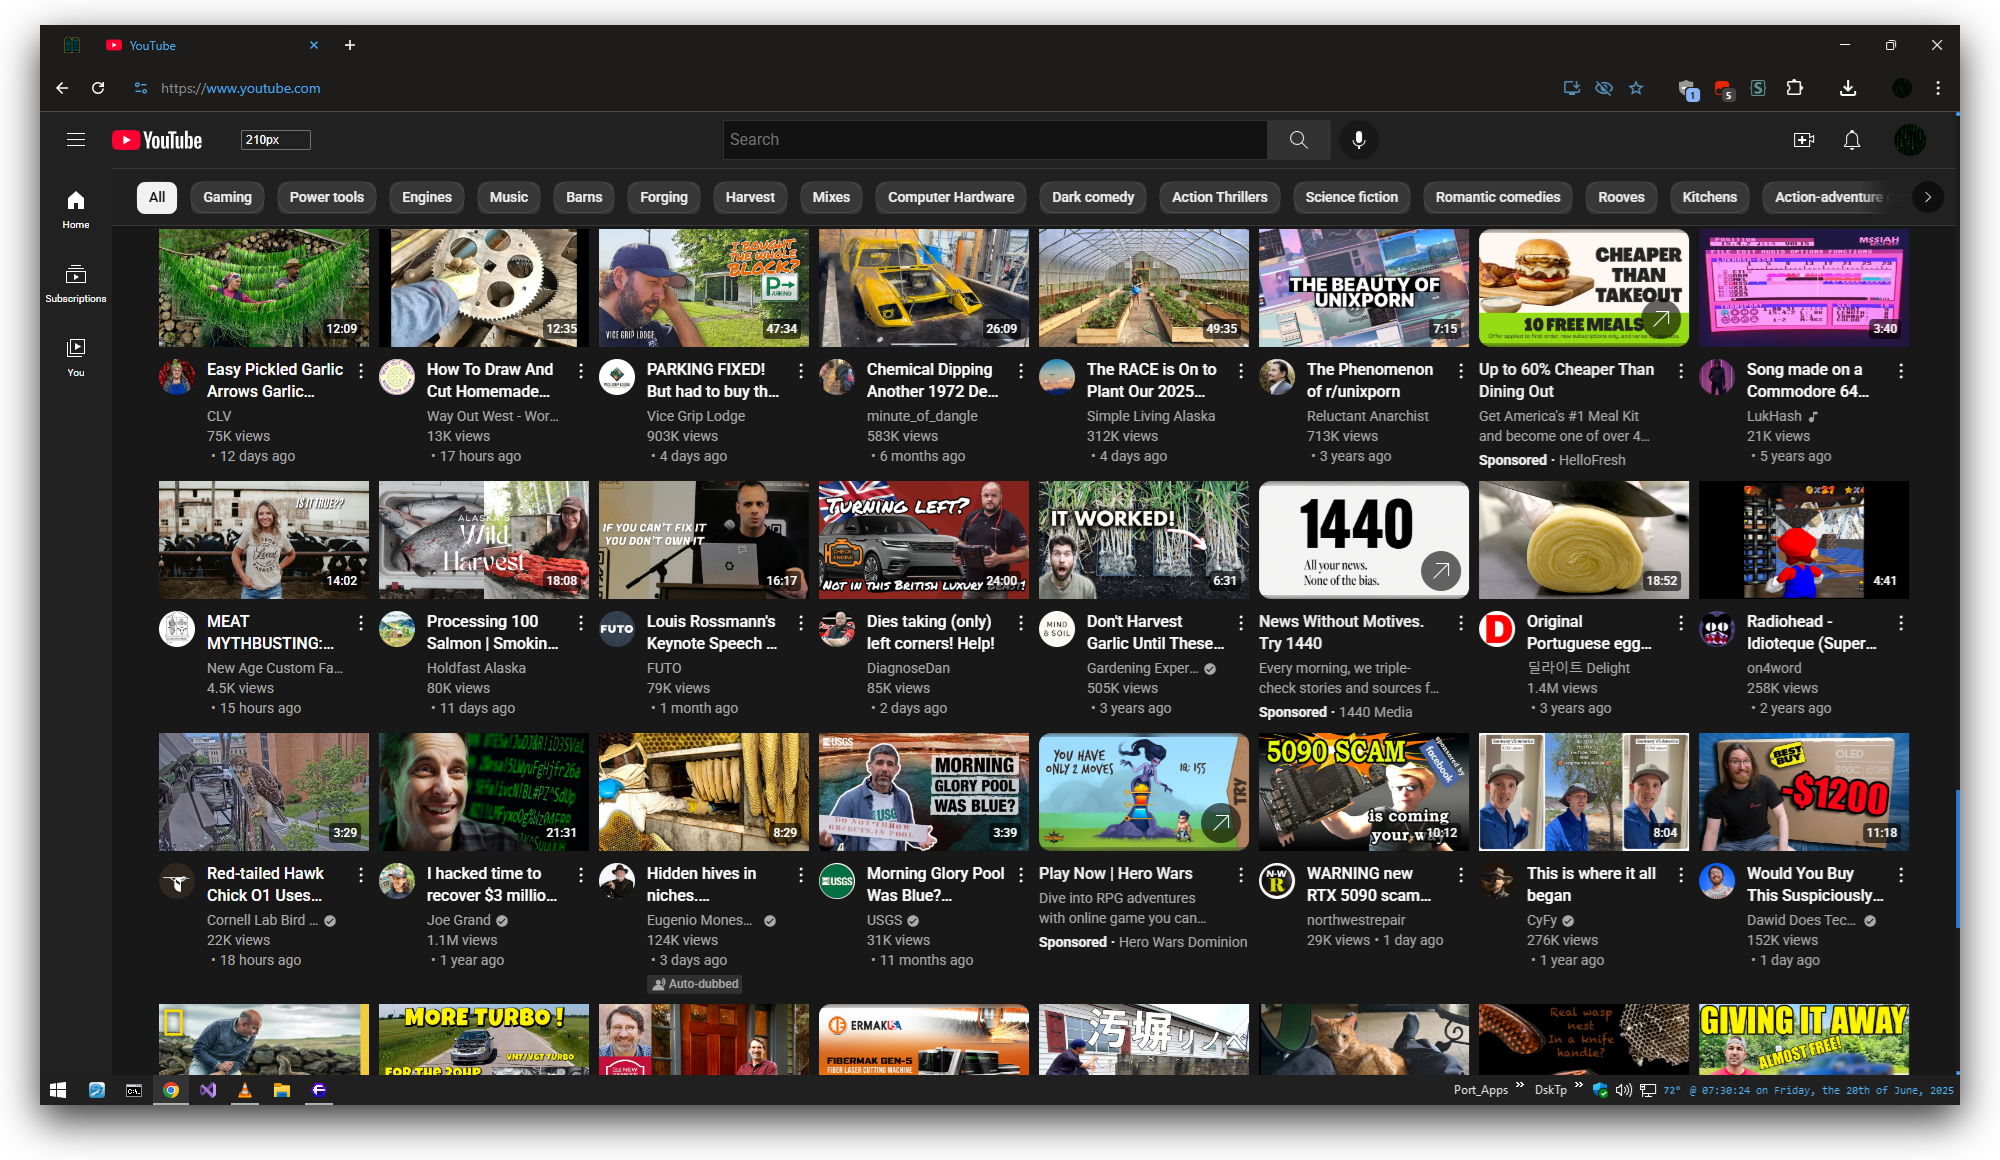2000x1160 pixels.
Task: Start voice search with microphone icon
Action: click(1358, 140)
